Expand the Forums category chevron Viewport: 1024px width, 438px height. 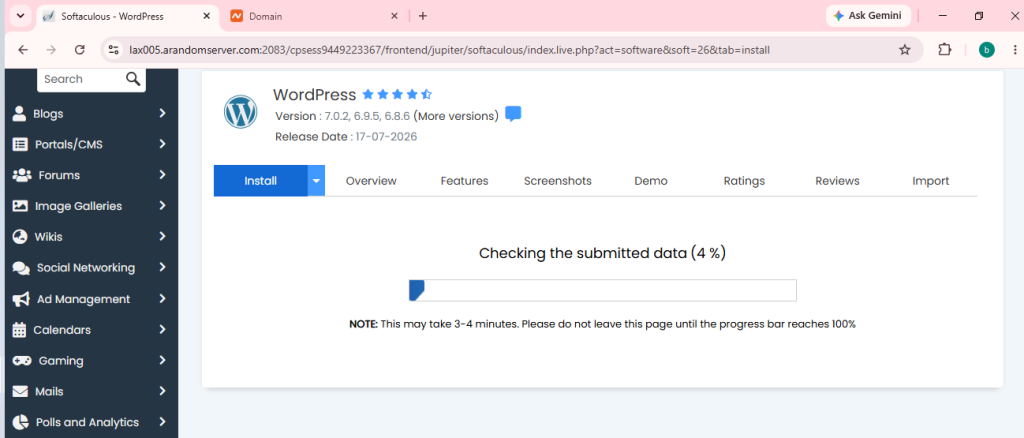point(163,175)
